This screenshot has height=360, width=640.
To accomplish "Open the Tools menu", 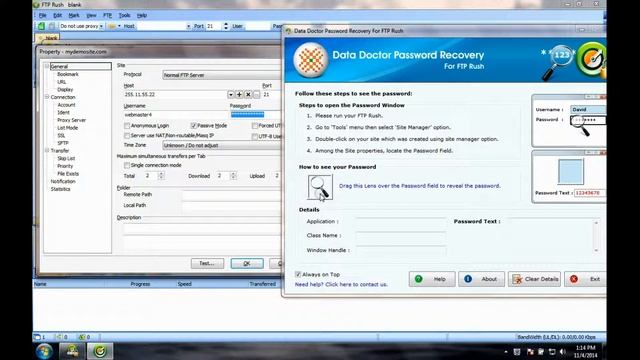I will coord(124,16).
